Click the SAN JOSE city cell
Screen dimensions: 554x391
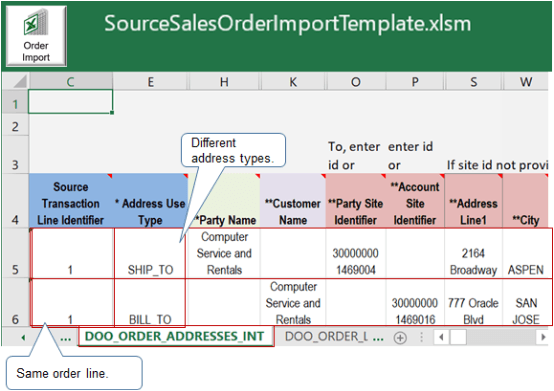click(x=526, y=303)
